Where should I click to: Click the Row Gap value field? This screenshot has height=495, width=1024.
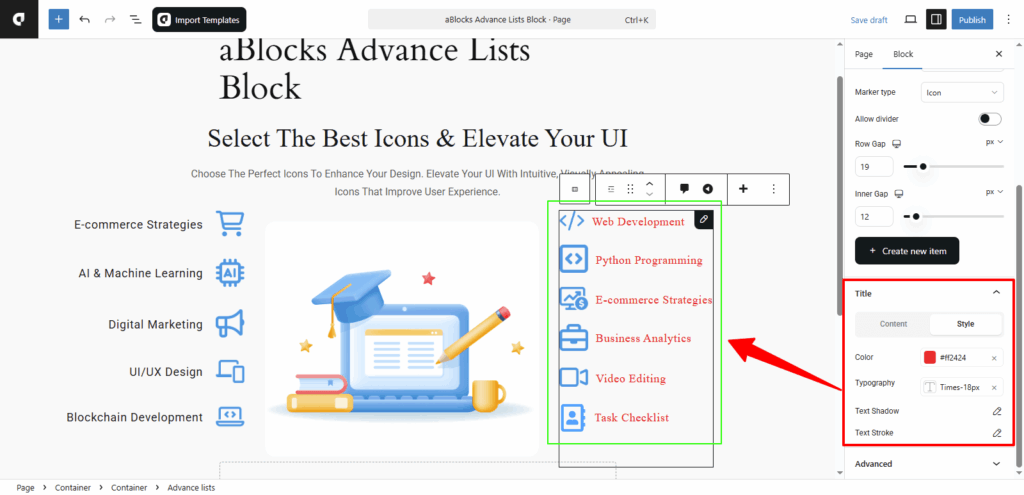874,167
